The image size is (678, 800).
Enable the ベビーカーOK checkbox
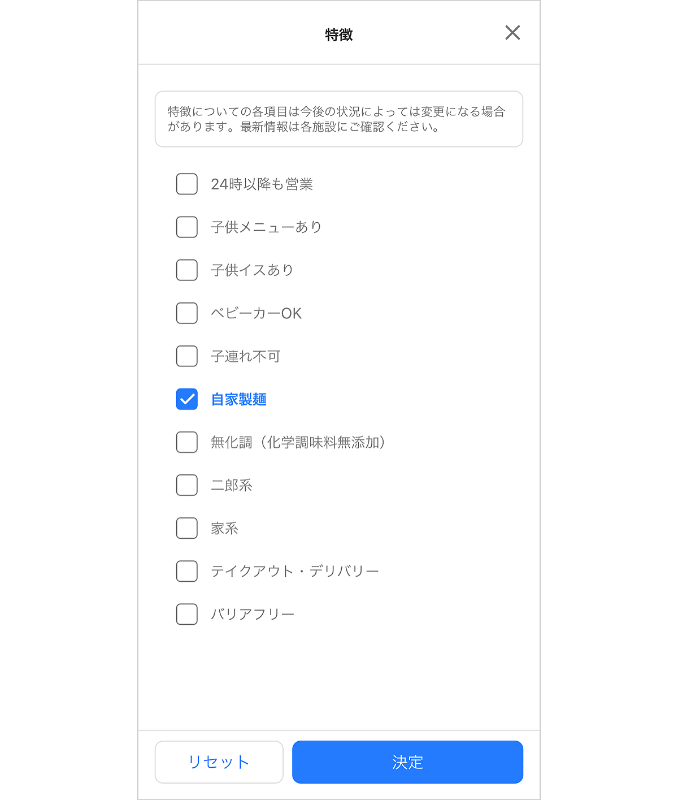tap(186, 313)
